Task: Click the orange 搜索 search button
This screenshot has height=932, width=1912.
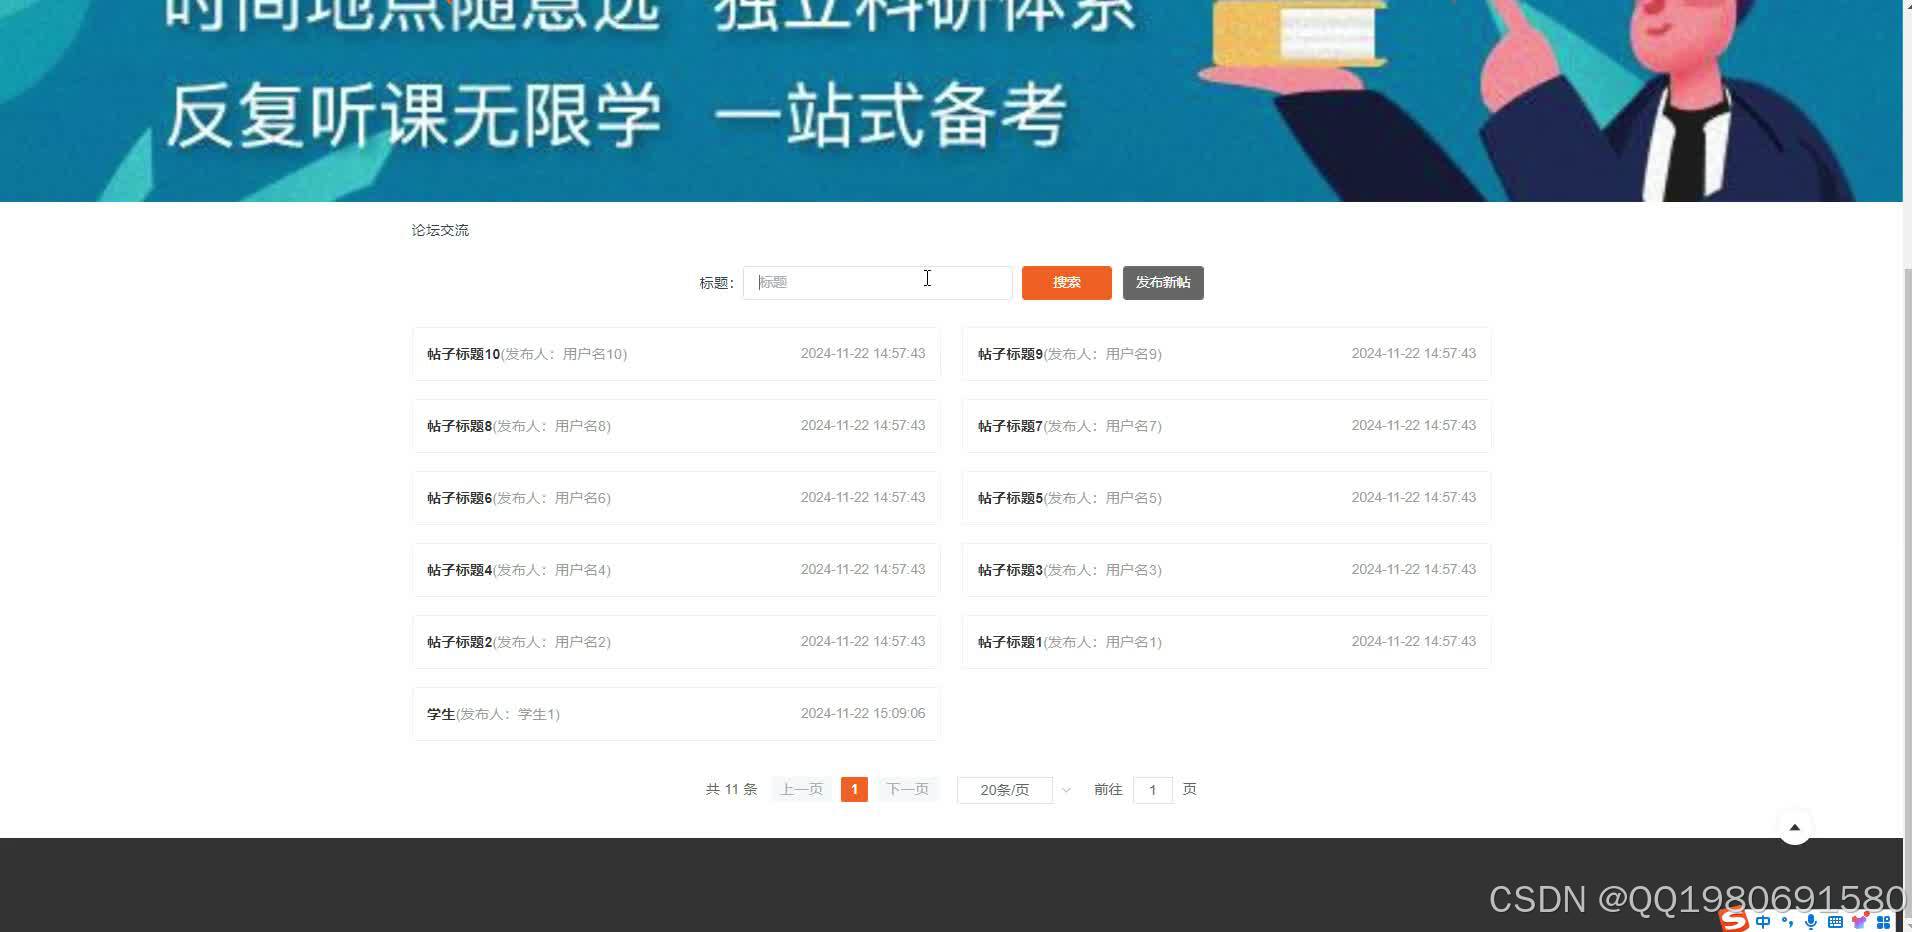Action: tap(1065, 282)
